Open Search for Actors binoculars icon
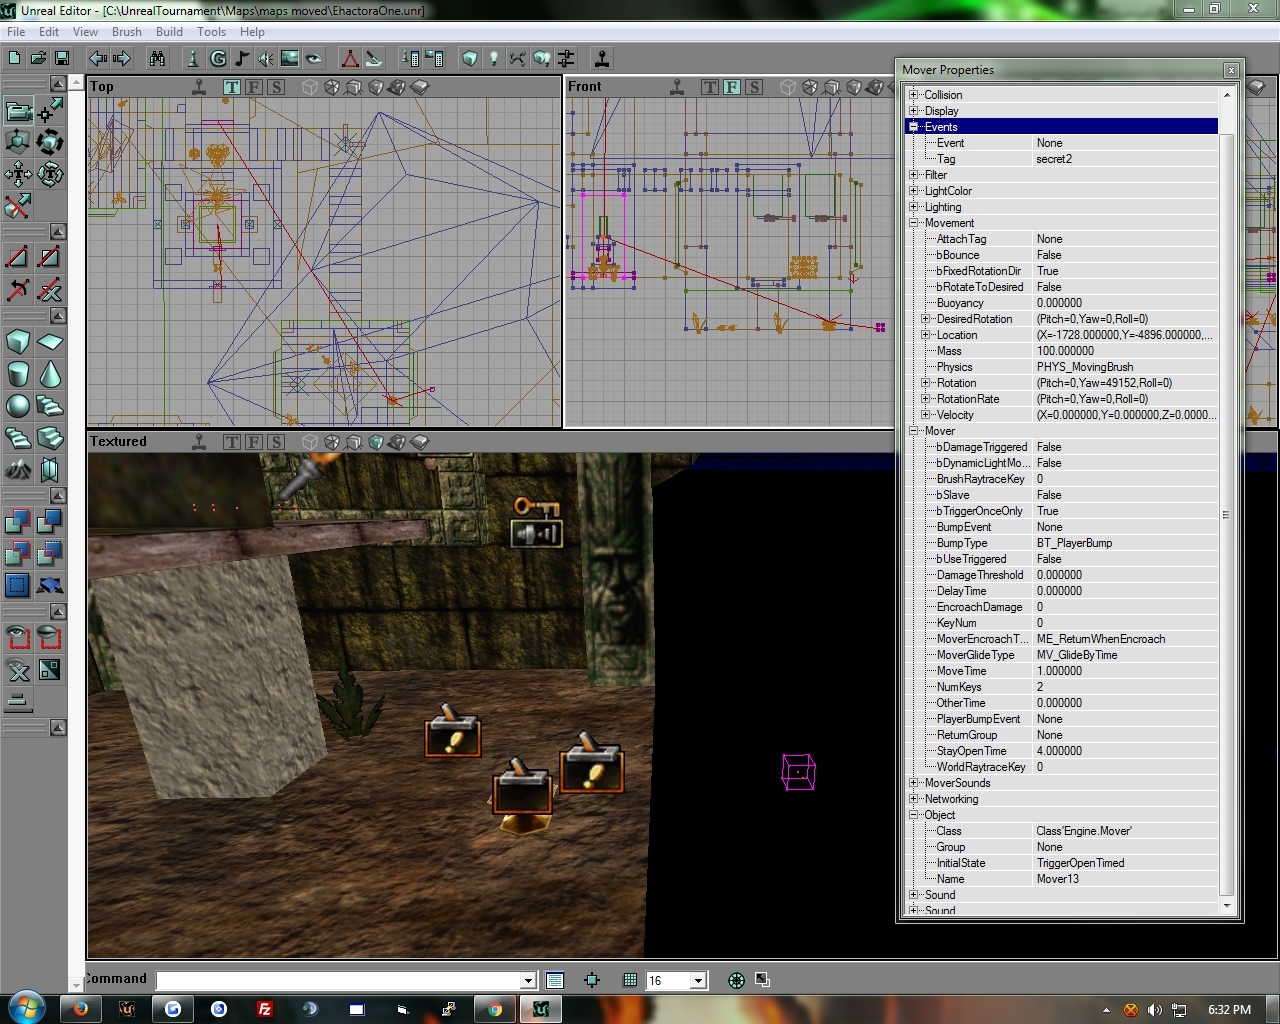This screenshot has width=1280, height=1024. (x=158, y=58)
